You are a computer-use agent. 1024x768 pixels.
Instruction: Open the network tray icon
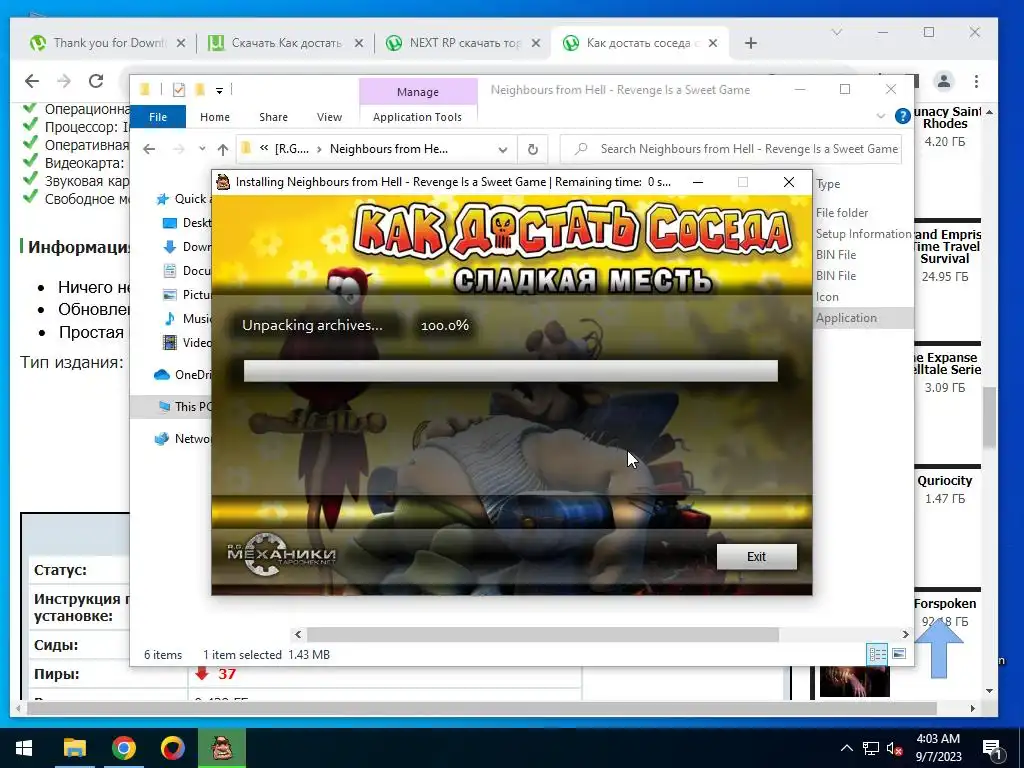[x=871, y=748]
